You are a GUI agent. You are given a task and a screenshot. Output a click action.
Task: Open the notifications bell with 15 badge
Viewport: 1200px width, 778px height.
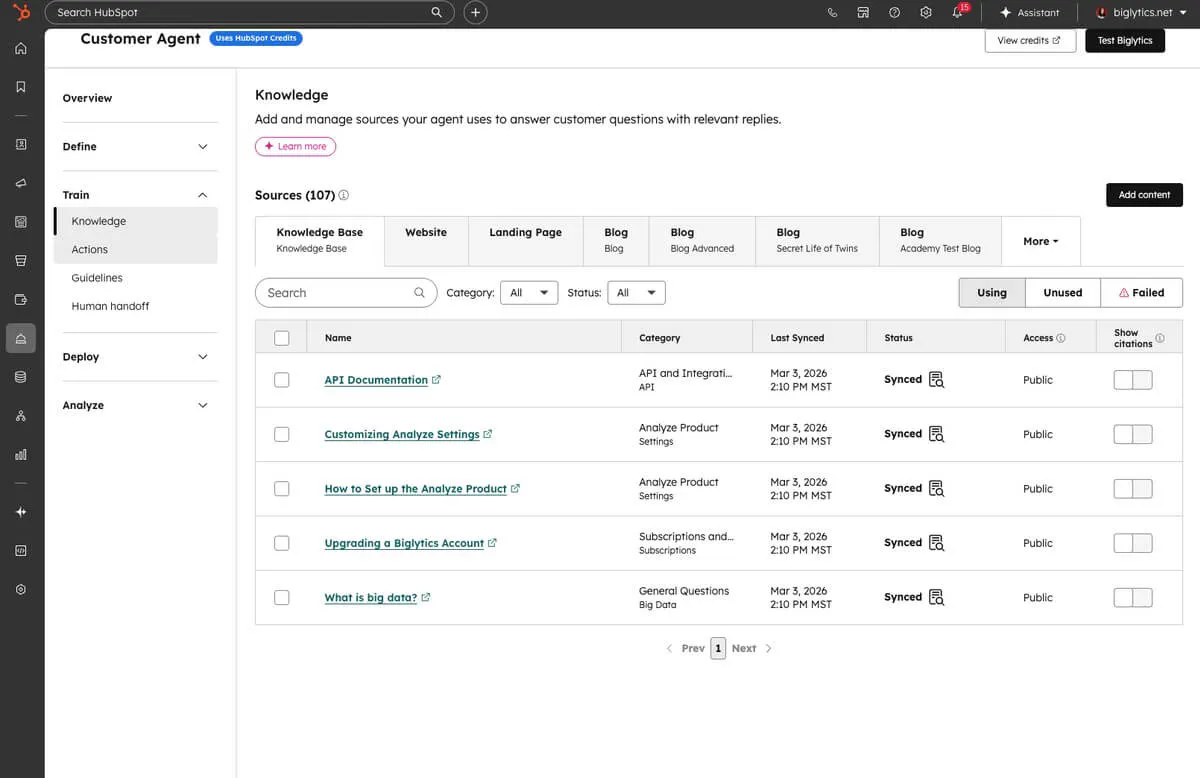click(x=959, y=11)
